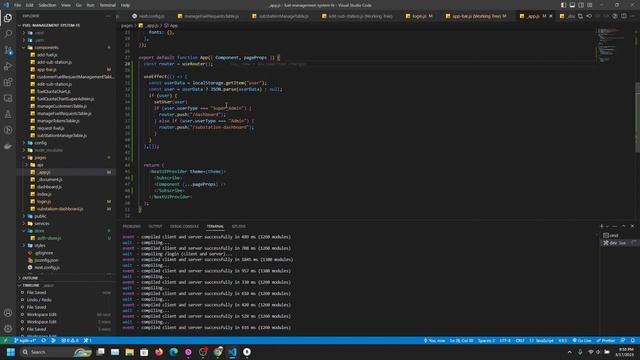
Task: Switch to the login.js editor tab
Action: [x=419, y=16]
